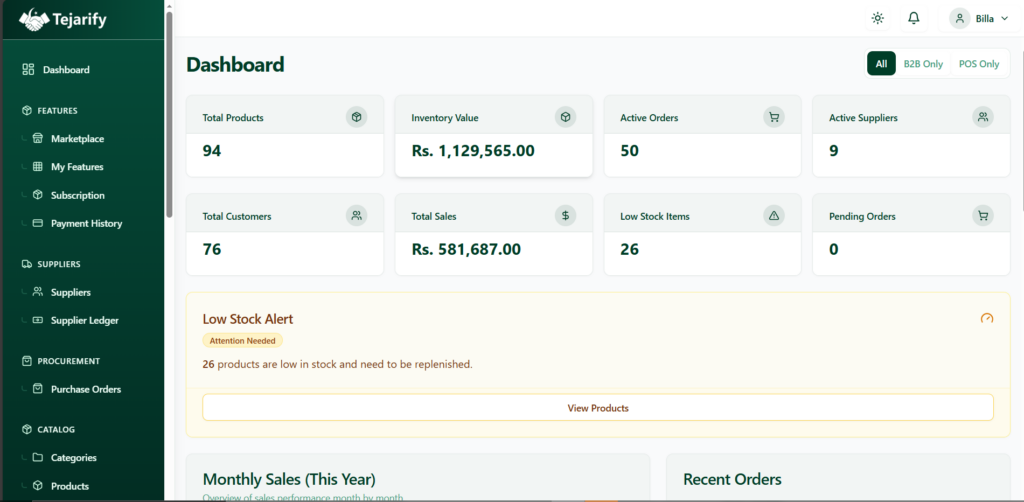Screen dimensions: 1024x502
Task: Open Marketplace in the sidebar
Action: (77, 139)
